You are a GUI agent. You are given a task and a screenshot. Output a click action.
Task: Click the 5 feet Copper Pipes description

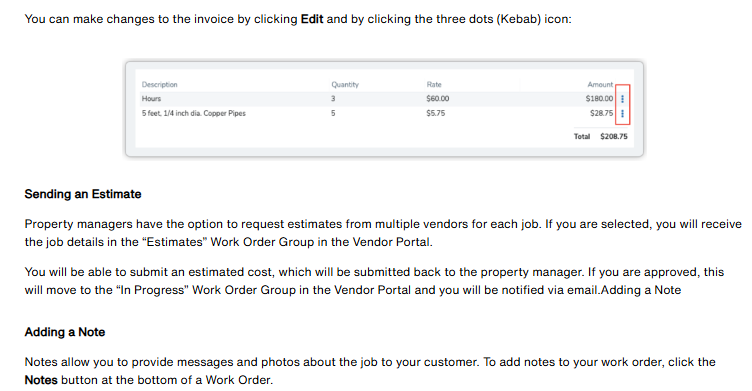tap(193, 113)
